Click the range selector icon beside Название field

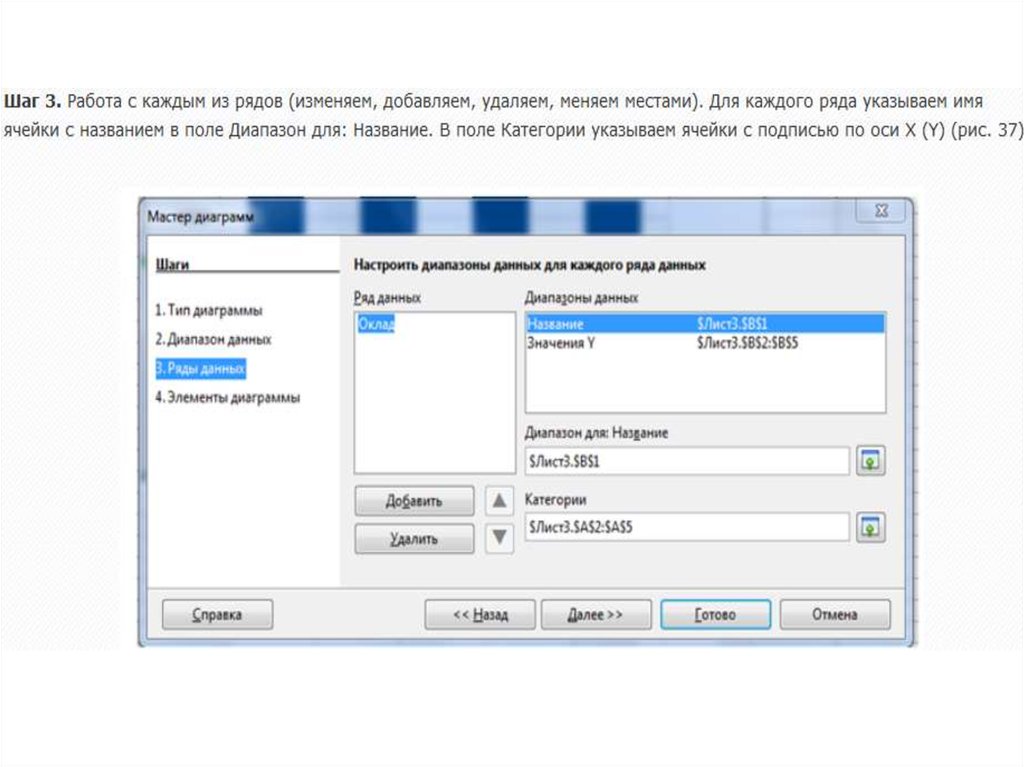click(871, 461)
